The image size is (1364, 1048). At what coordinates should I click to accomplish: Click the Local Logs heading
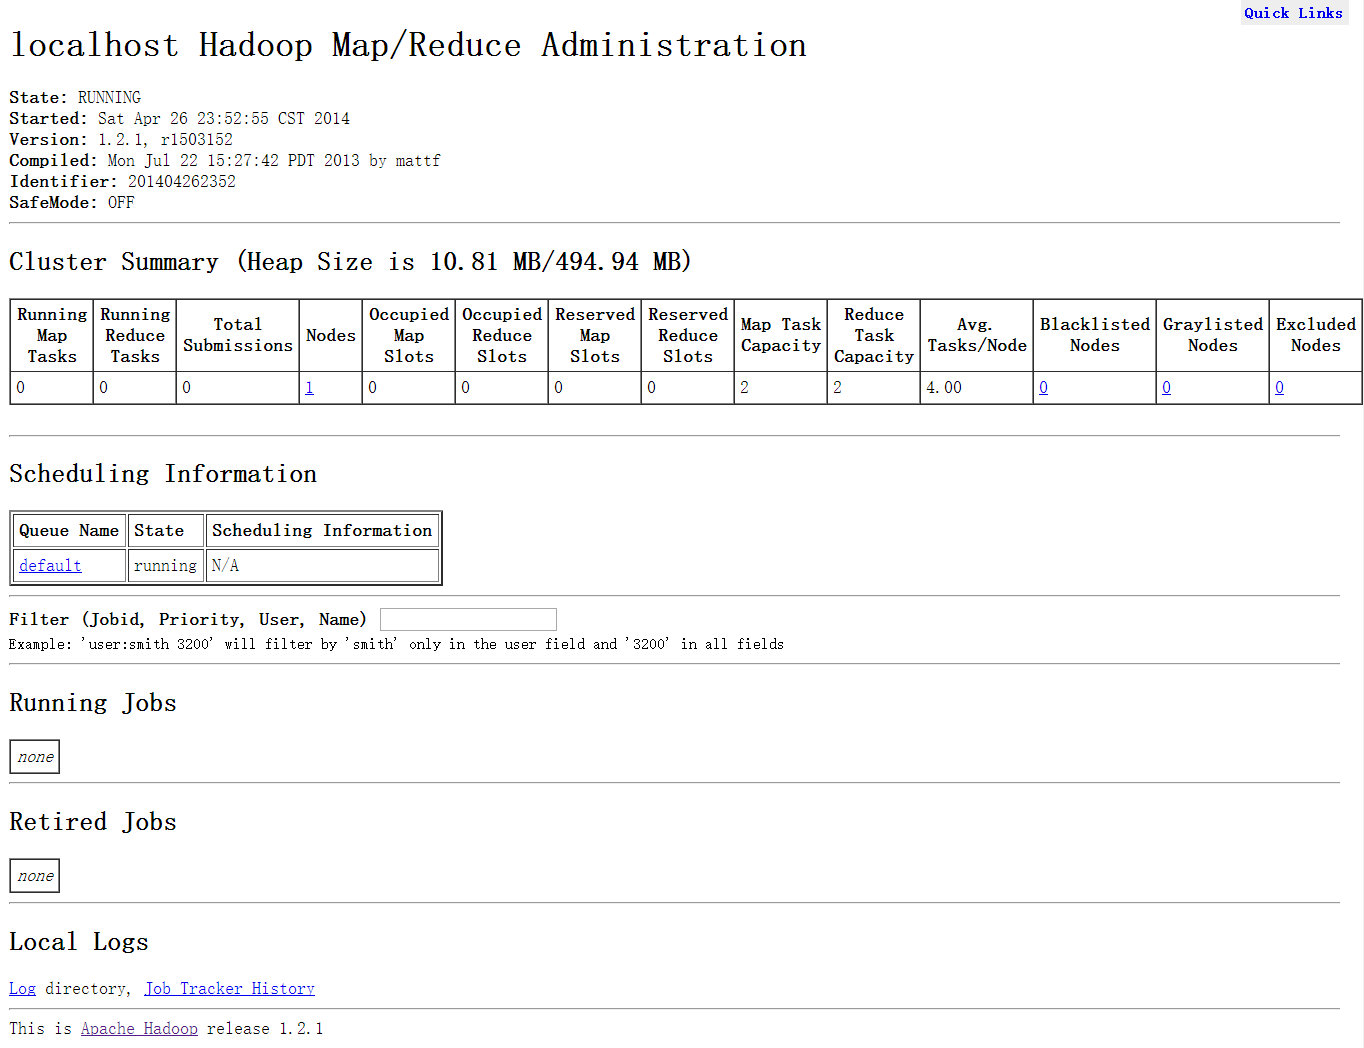[79, 942]
